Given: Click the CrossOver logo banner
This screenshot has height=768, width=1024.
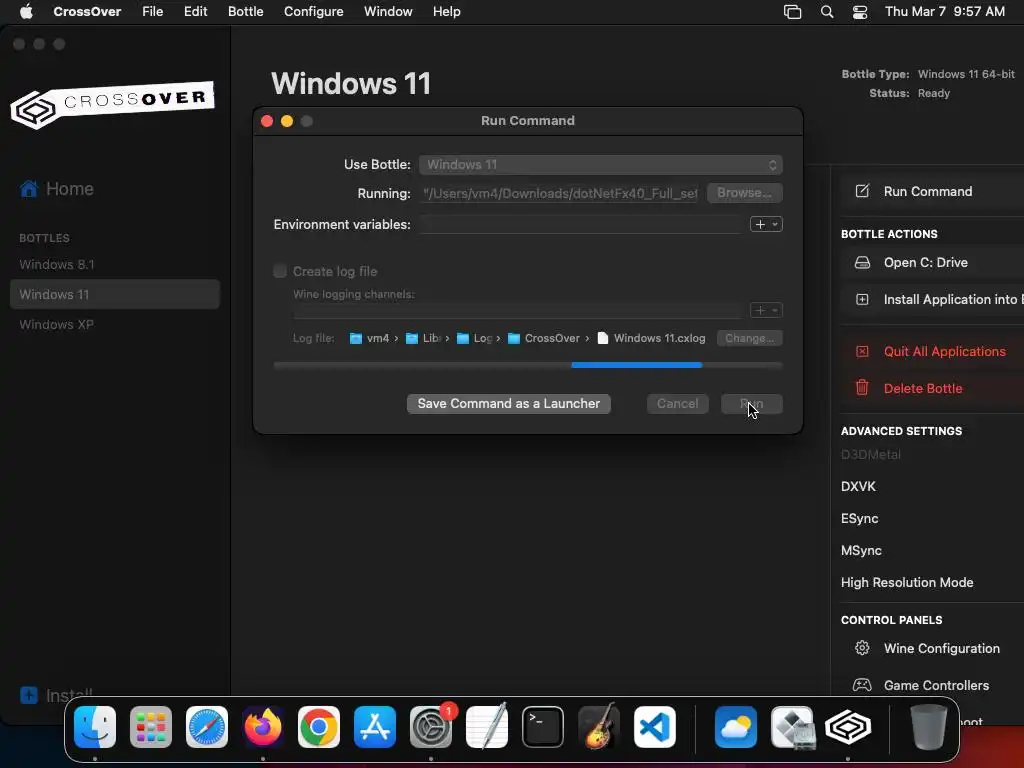Looking at the screenshot, I should pyautogui.click(x=112, y=104).
